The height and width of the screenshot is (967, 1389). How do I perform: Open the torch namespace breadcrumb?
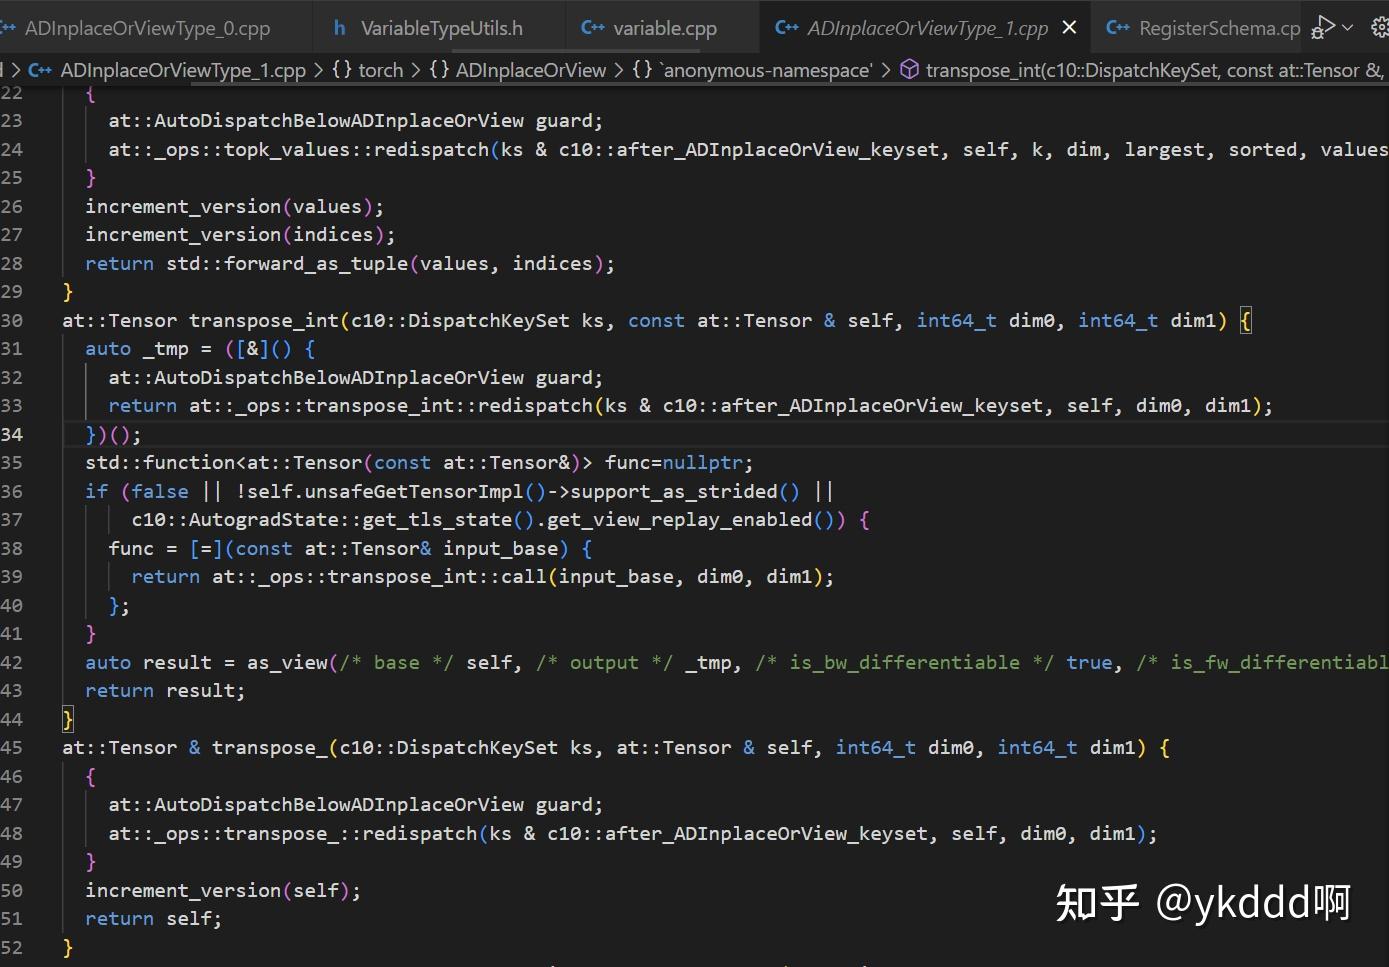point(380,70)
